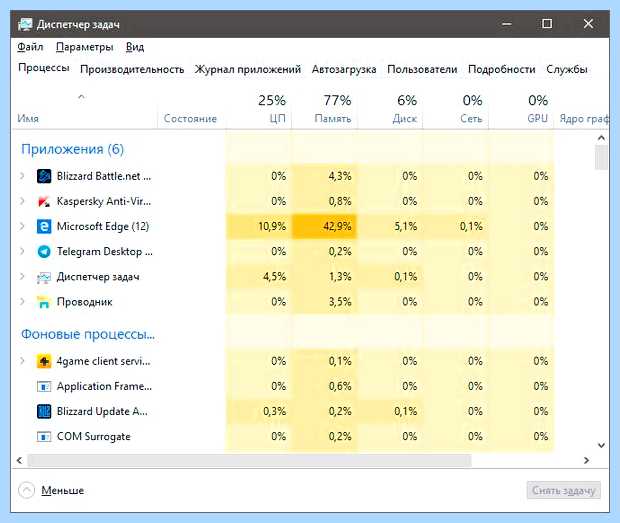
Task: Click the COM Surrogate icon
Action: (x=44, y=436)
